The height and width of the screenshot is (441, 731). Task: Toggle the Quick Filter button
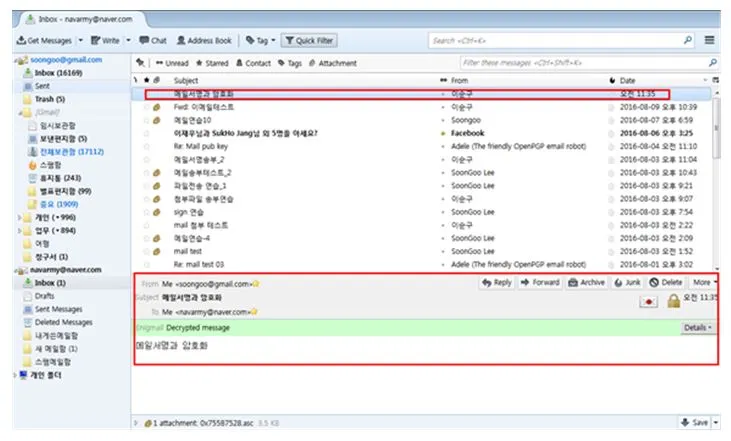[309, 41]
